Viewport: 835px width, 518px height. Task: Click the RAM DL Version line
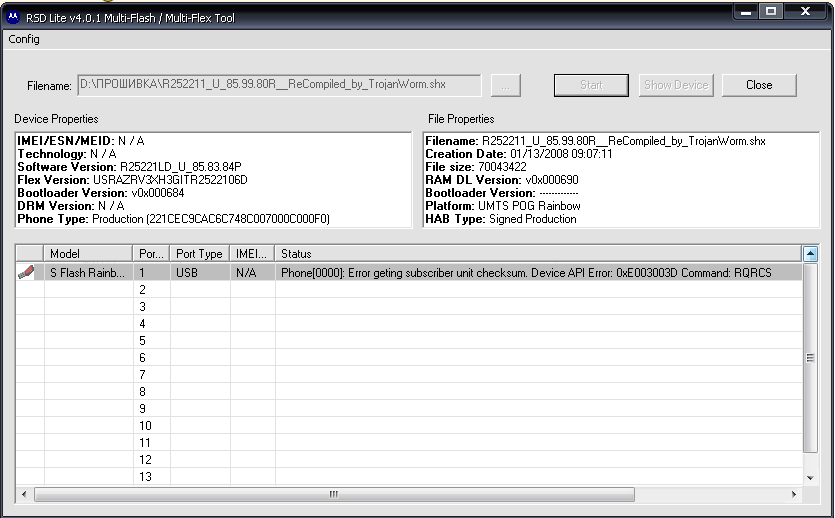click(x=502, y=180)
